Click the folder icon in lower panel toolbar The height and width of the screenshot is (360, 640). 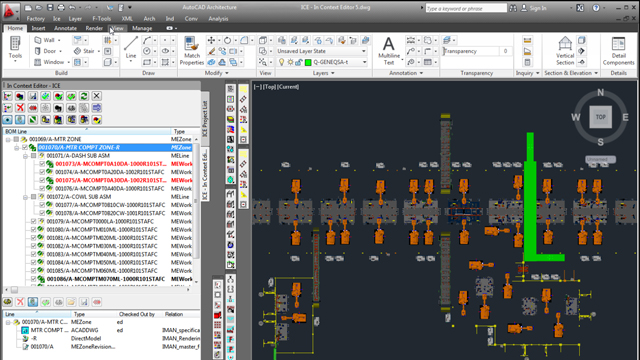71,302
